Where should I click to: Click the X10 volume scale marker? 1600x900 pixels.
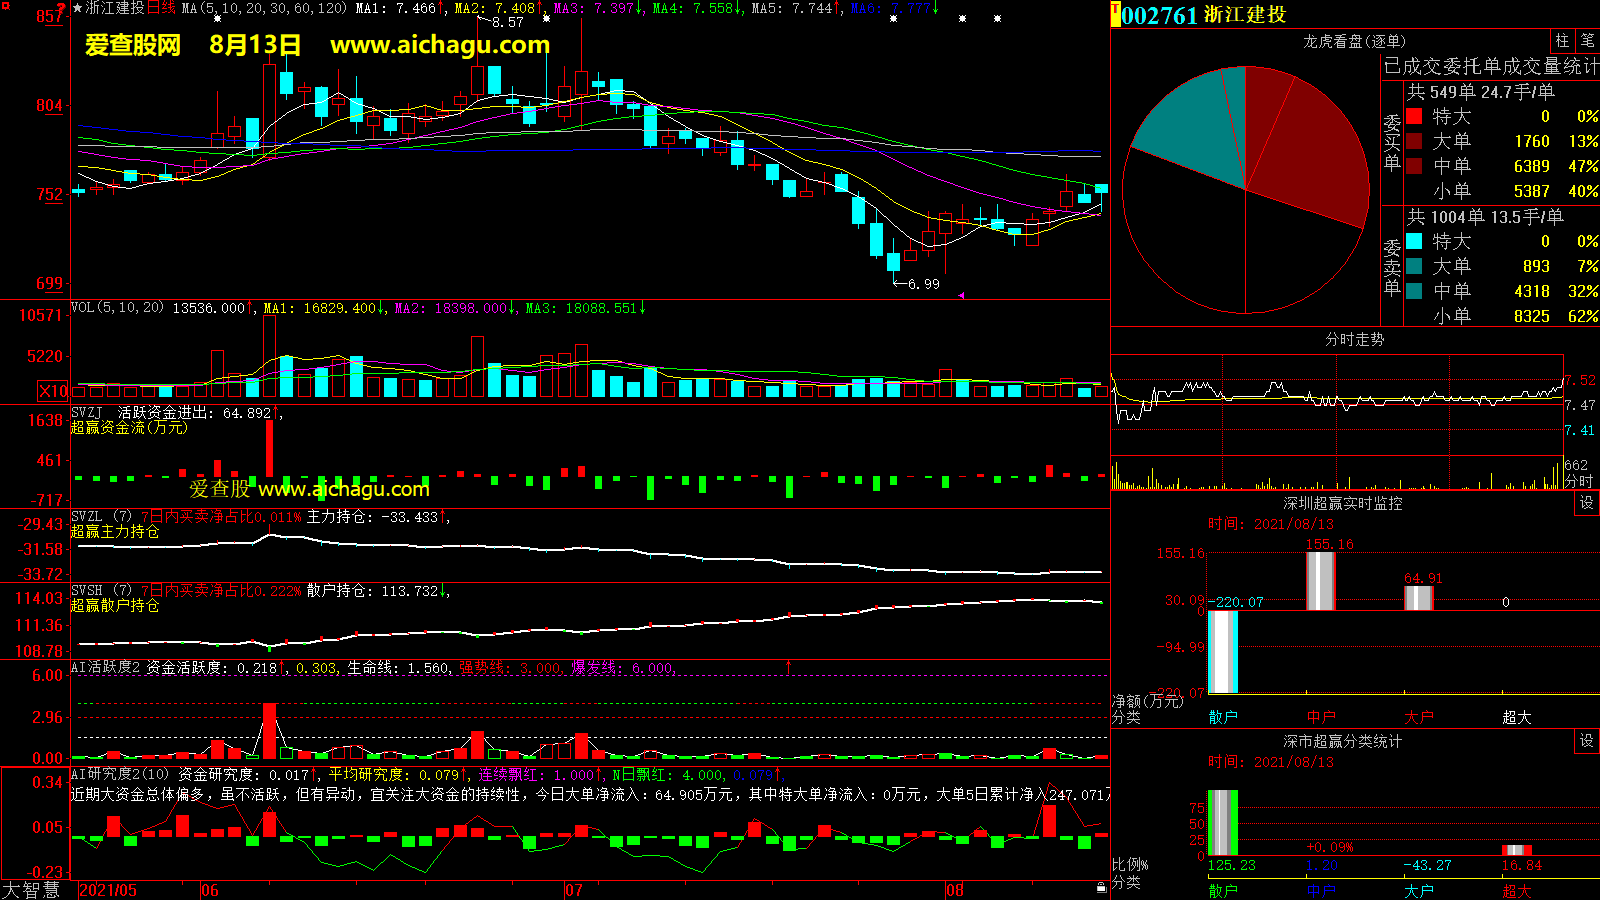[53, 391]
